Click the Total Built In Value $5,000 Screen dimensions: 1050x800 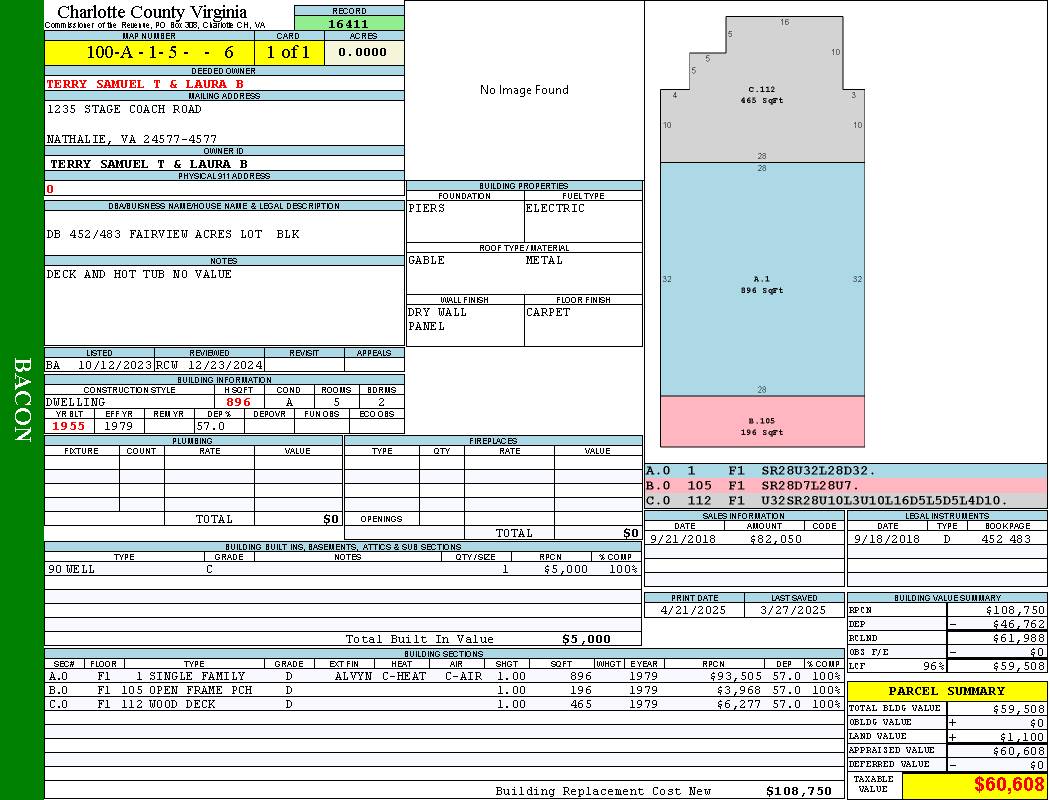587,639
